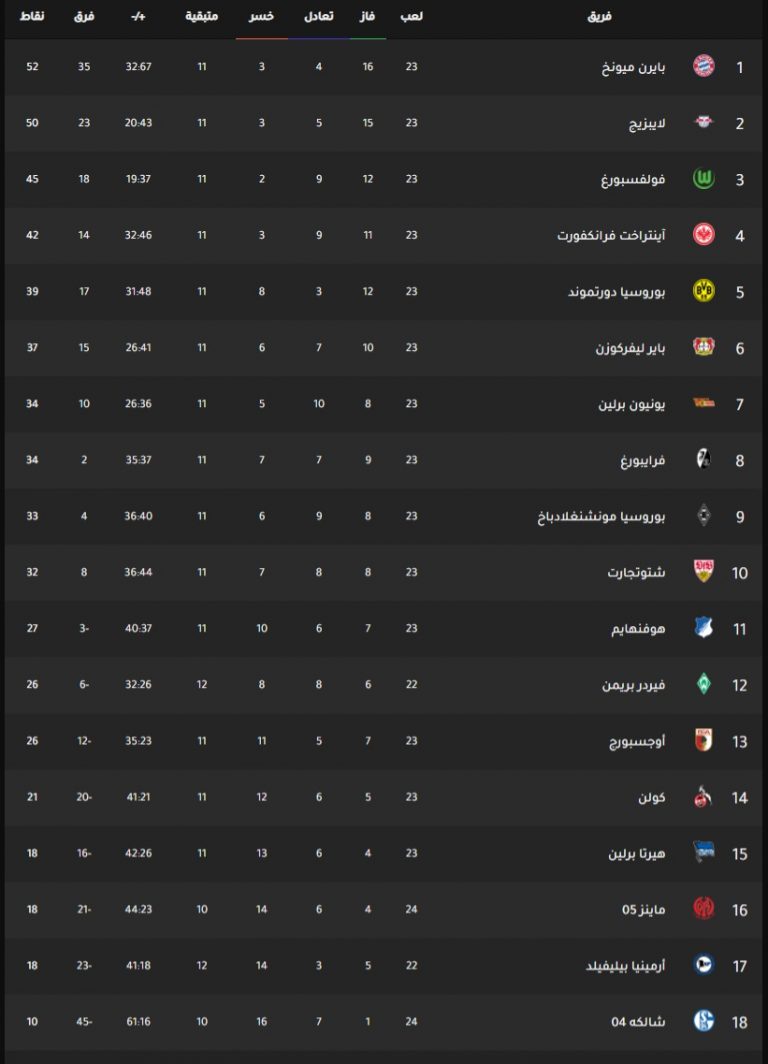This screenshot has width=768, height=1064.
Task: Click the Bayer Leverkusen crest
Action: point(704,347)
